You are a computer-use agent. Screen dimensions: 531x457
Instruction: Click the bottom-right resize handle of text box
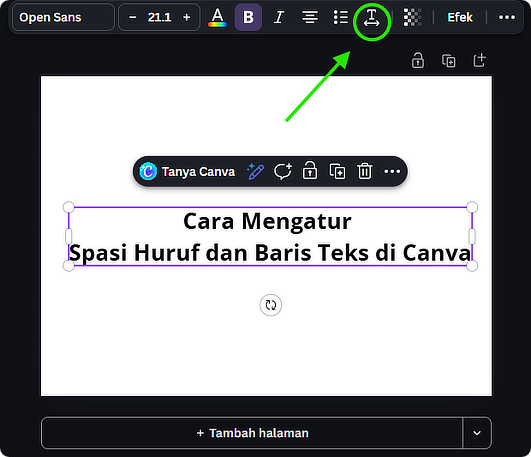(x=472, y=266)
